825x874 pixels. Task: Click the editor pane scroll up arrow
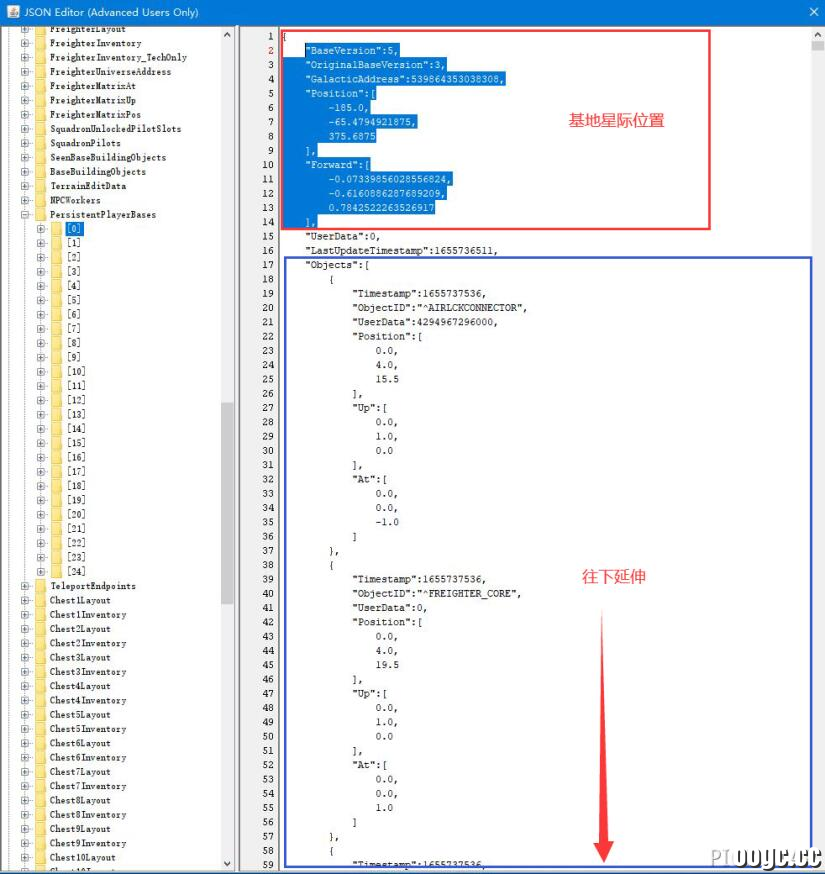coord(818,35)
